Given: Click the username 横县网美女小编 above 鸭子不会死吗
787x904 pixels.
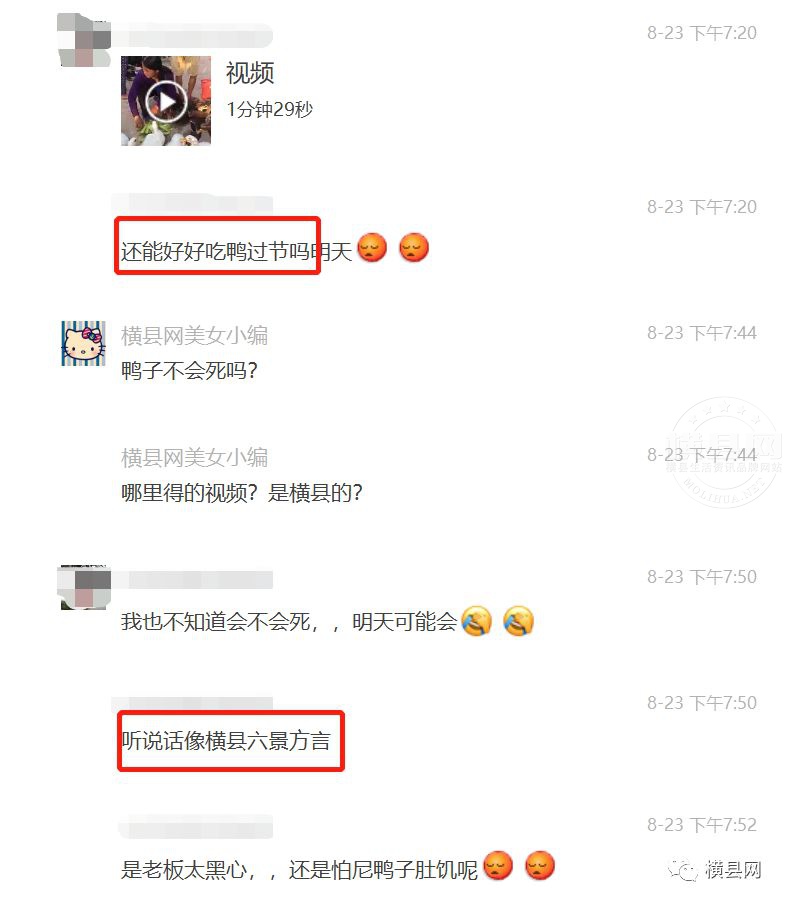Looking at the screenshot, I should click(194, 336).
